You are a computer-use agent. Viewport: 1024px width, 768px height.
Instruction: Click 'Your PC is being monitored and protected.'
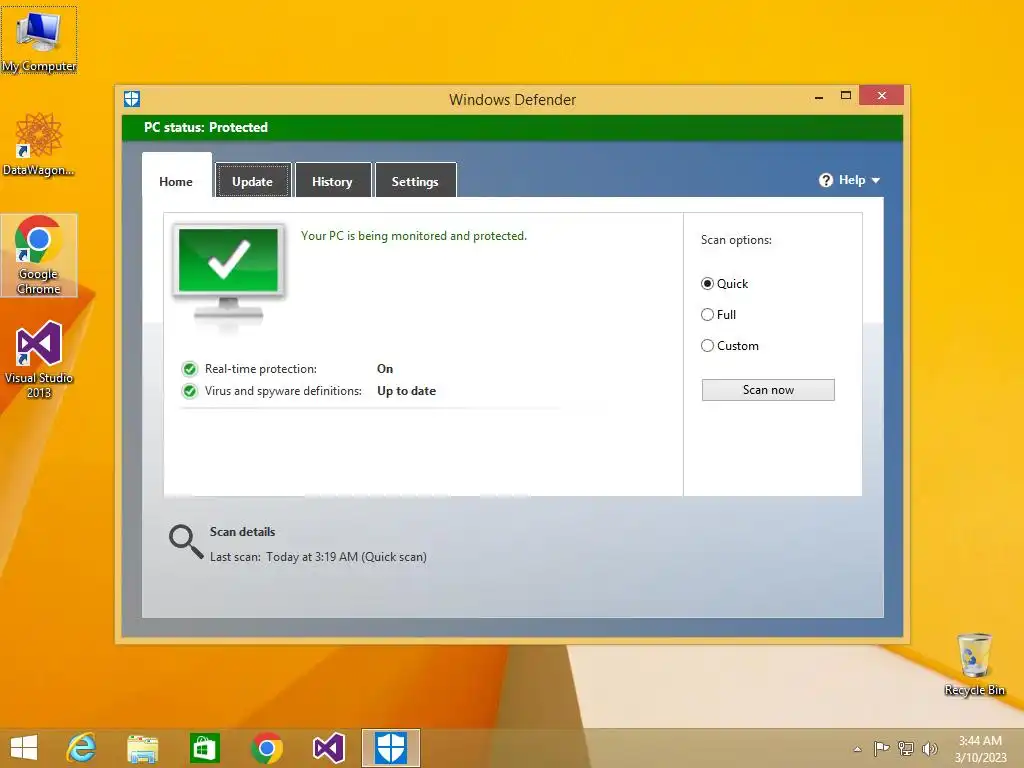(x=413, y=236)
